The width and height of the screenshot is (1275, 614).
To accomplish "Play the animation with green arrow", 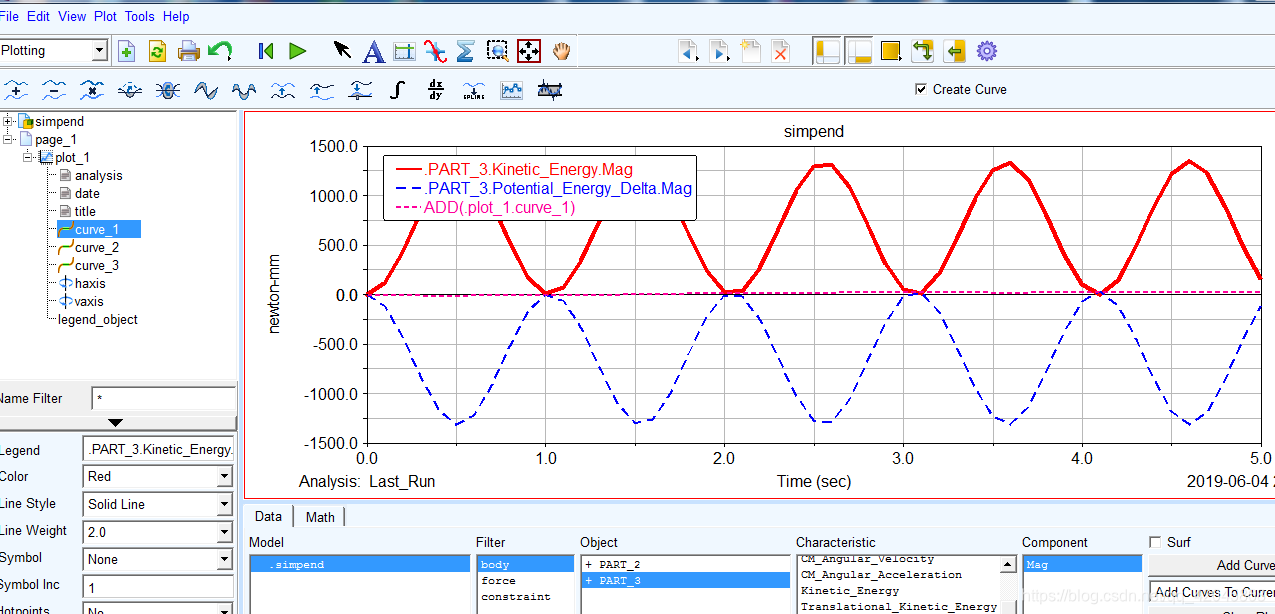I will click(297, 51).
